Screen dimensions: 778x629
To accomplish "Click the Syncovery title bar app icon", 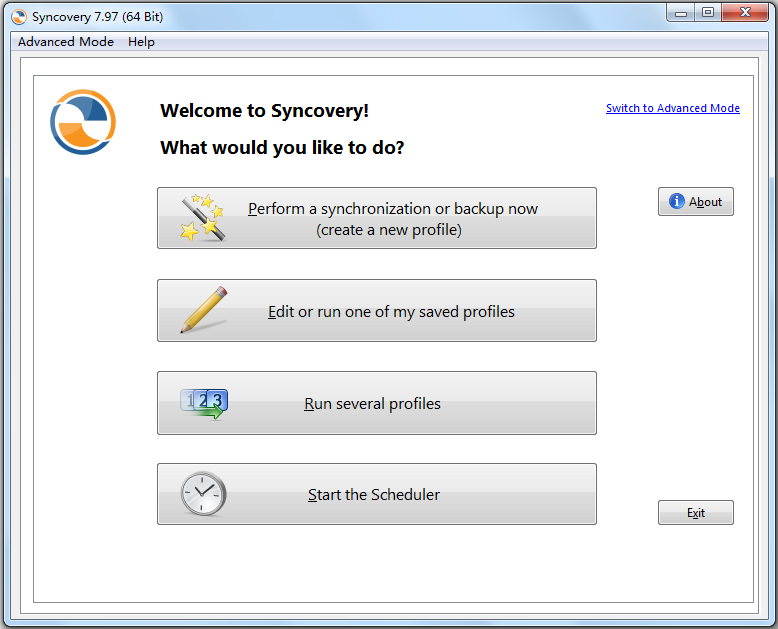I will (19, 17).
